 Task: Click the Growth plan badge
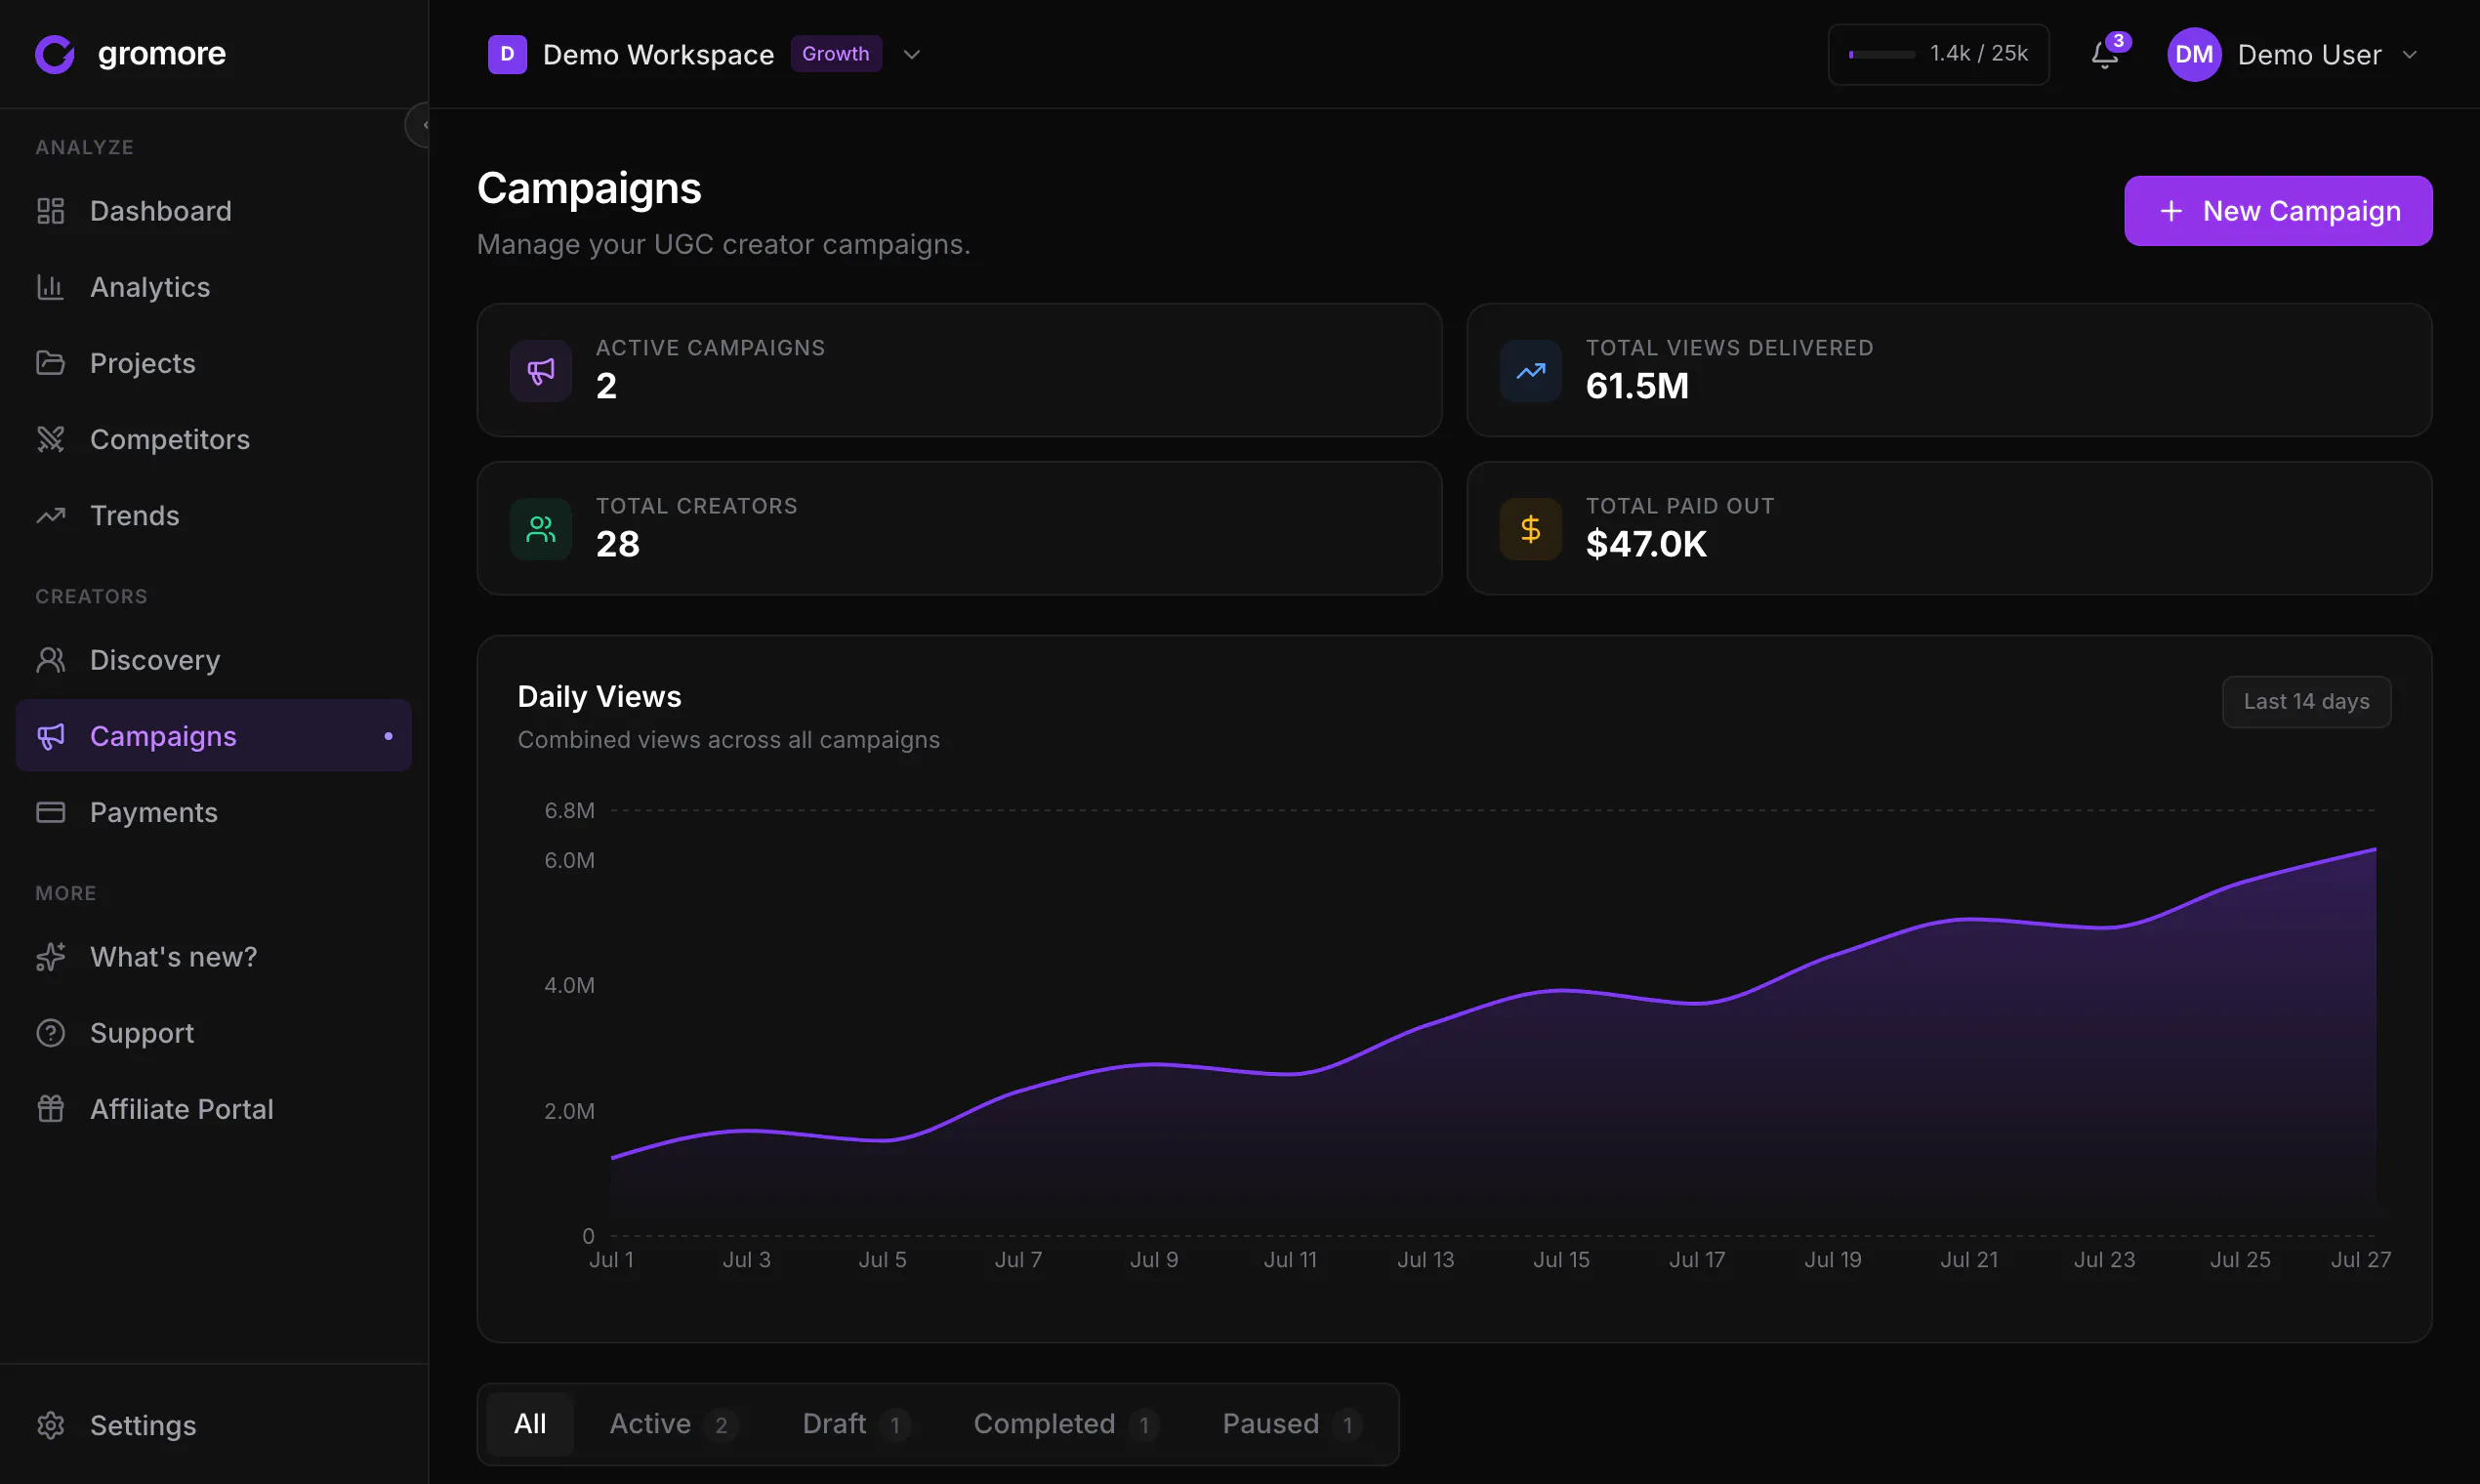click(836, 54)
